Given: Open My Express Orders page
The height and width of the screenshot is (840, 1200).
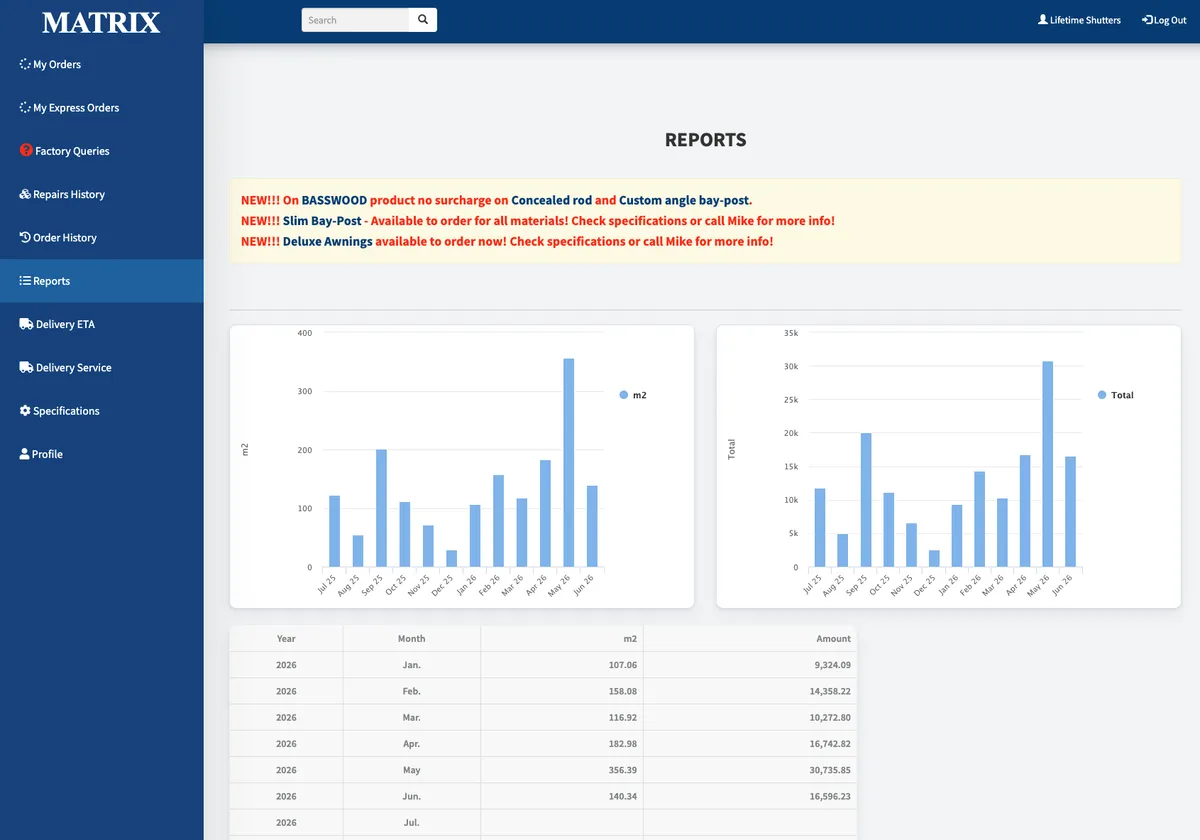Looking at the screenshot, I should click(101, 108).
